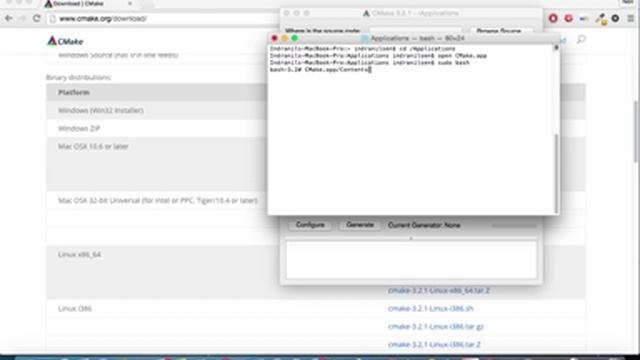Open cmake-3.2.1-Linux-i386.tar.gz link
This screenshot has height=360, width=640.
(436, 327)
